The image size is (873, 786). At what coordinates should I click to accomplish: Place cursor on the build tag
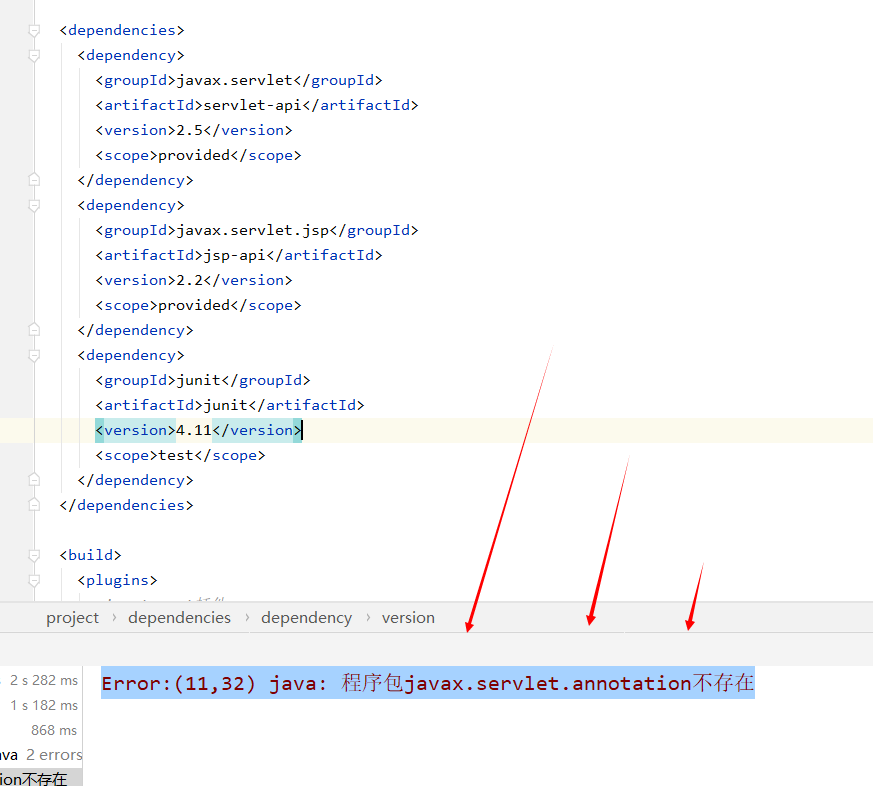pos(90,556)
